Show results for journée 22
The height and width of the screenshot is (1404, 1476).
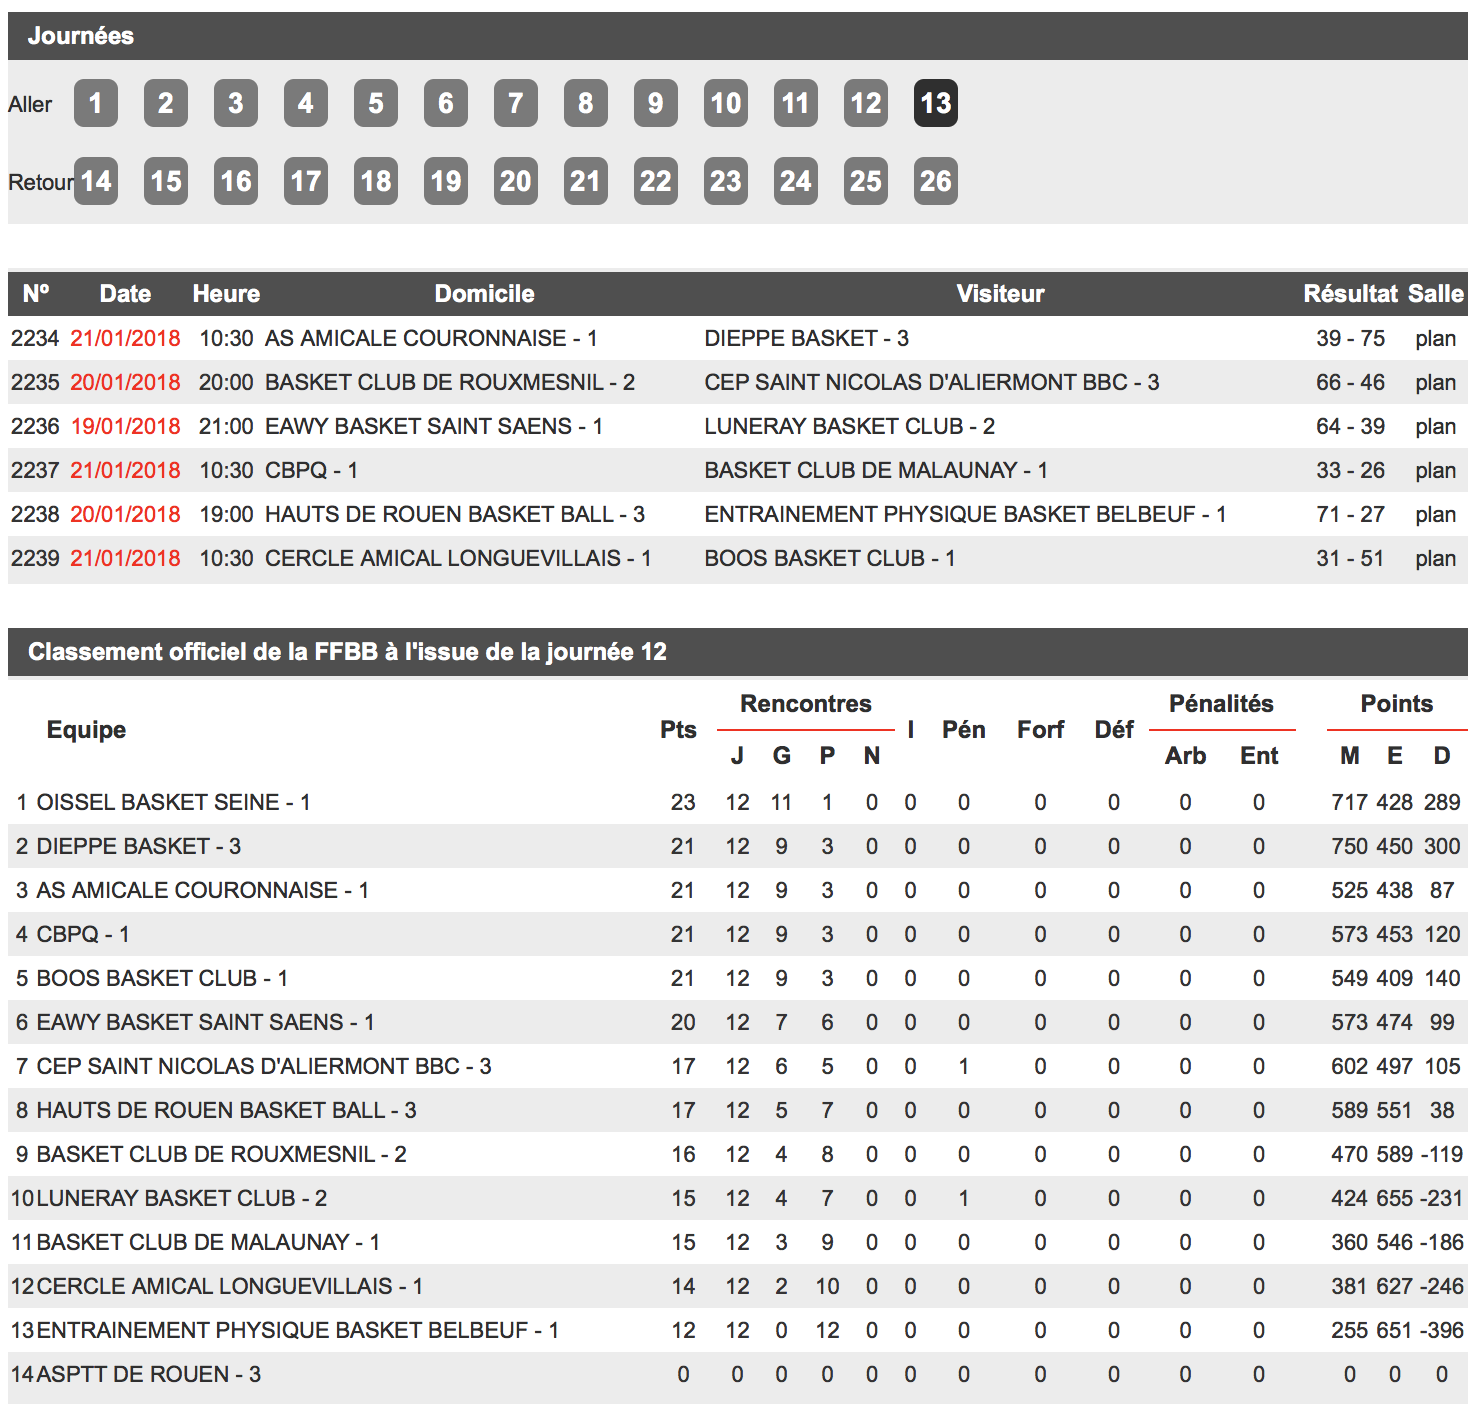click(656, 181)
